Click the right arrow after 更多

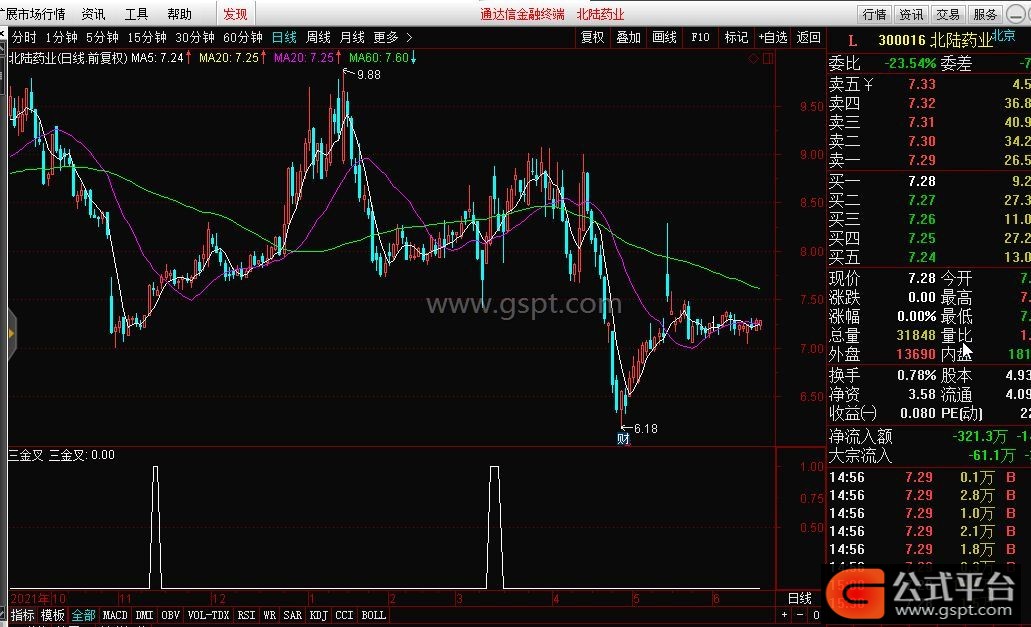(409, 37)
